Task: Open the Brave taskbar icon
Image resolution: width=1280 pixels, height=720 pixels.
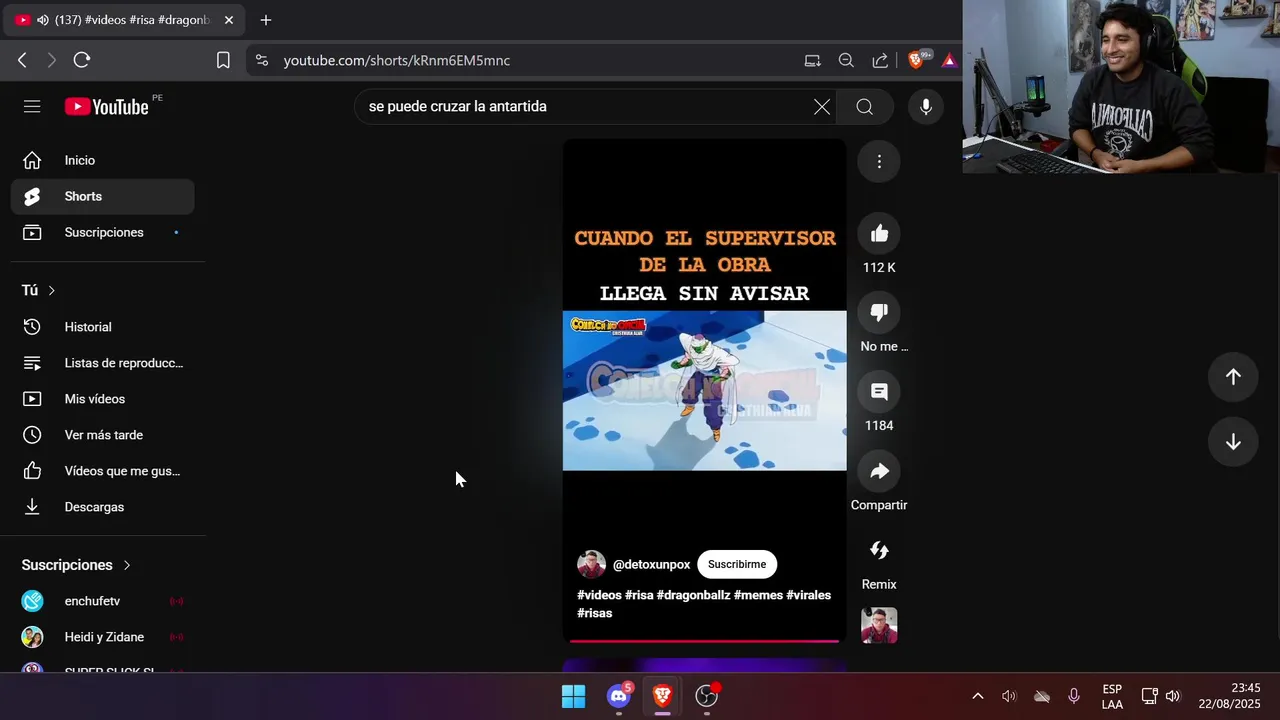Action: point(662,696)
